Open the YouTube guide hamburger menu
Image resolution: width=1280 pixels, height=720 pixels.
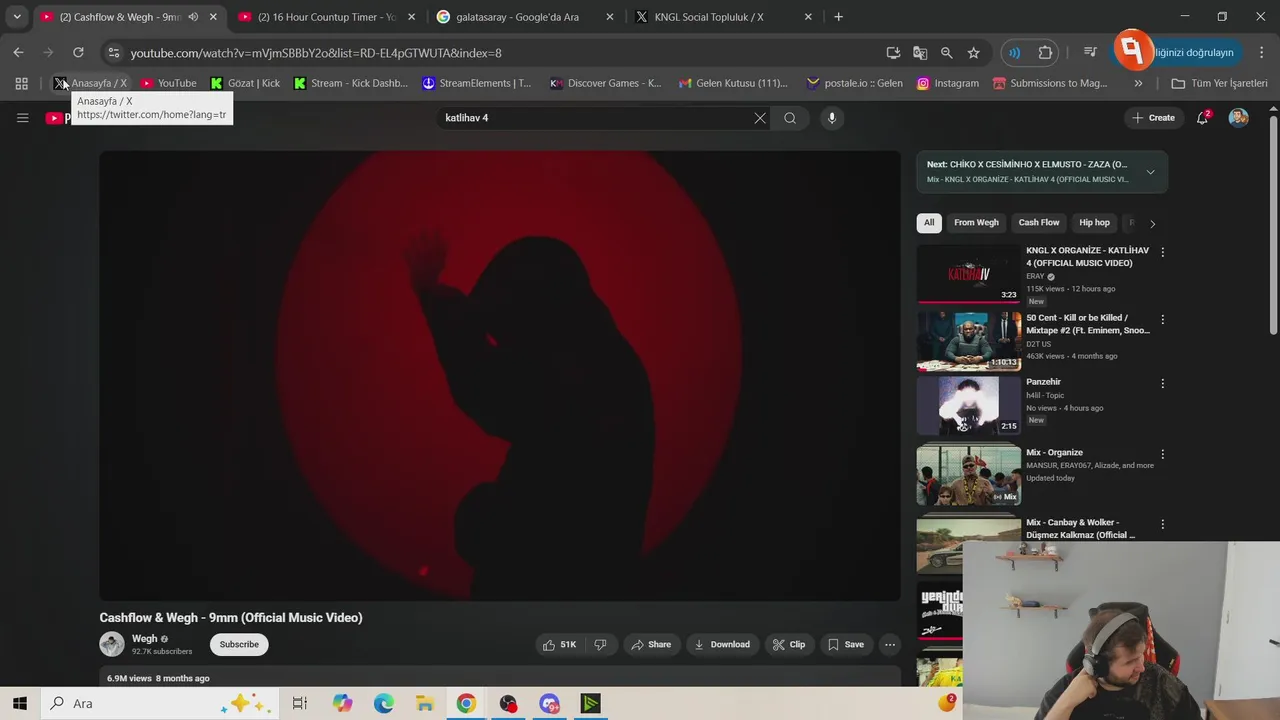click(x=22, y=118)
